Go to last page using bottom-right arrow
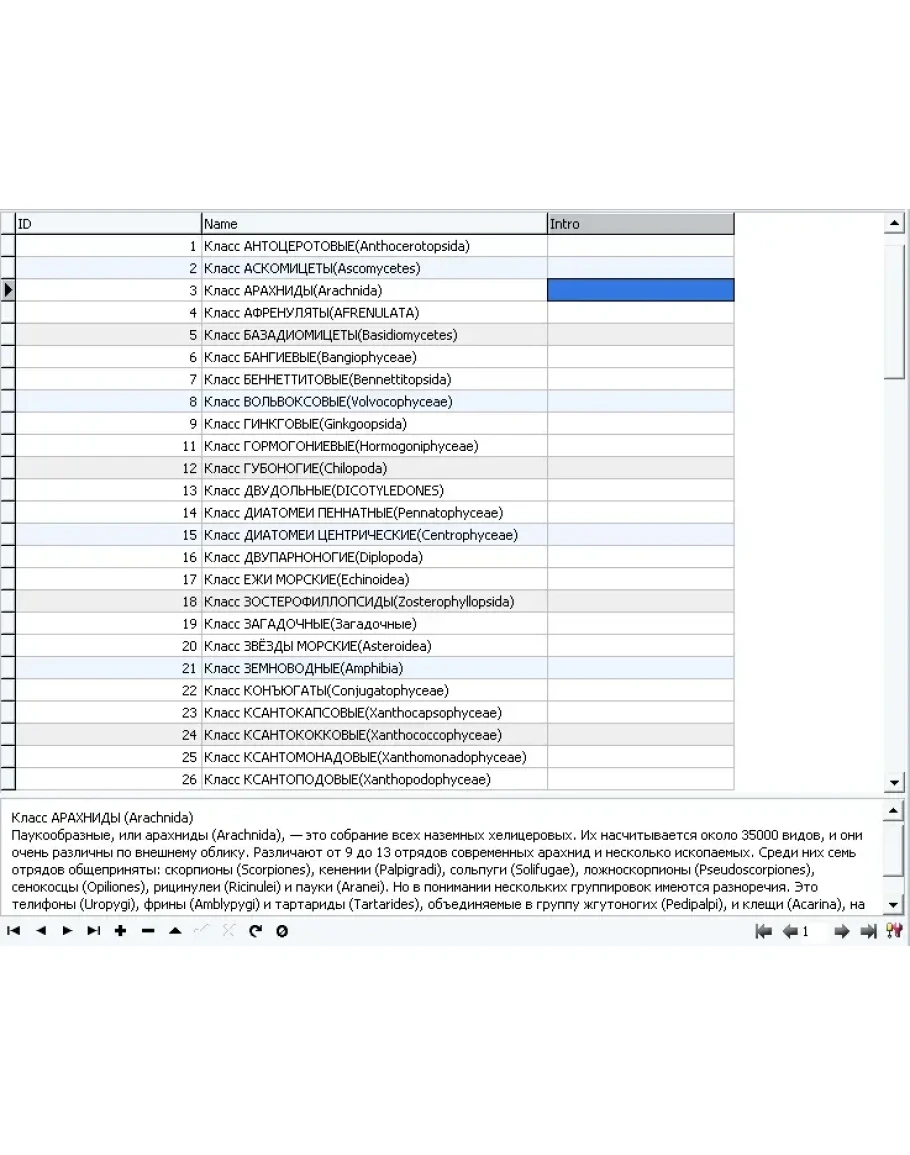The height and width of the screenshot is (1155, 910). 868,931
